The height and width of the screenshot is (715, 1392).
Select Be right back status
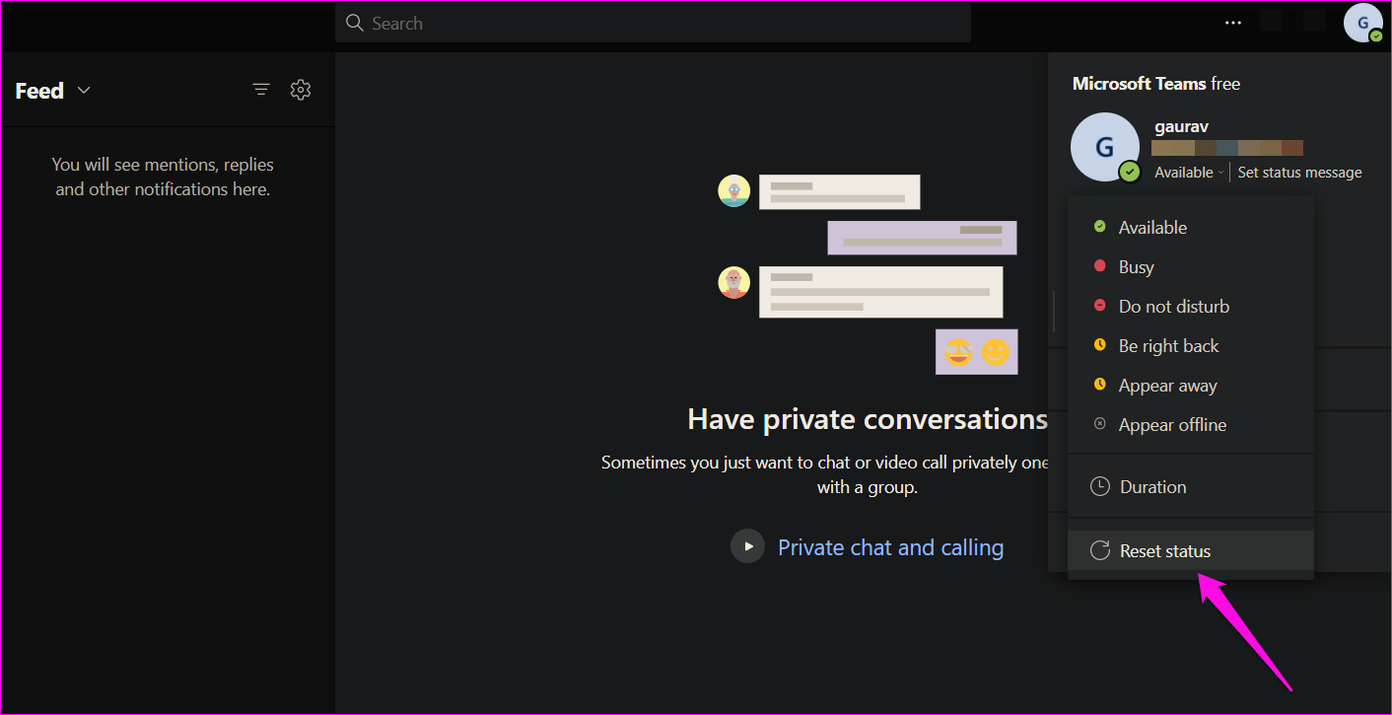click(1191, 346)
